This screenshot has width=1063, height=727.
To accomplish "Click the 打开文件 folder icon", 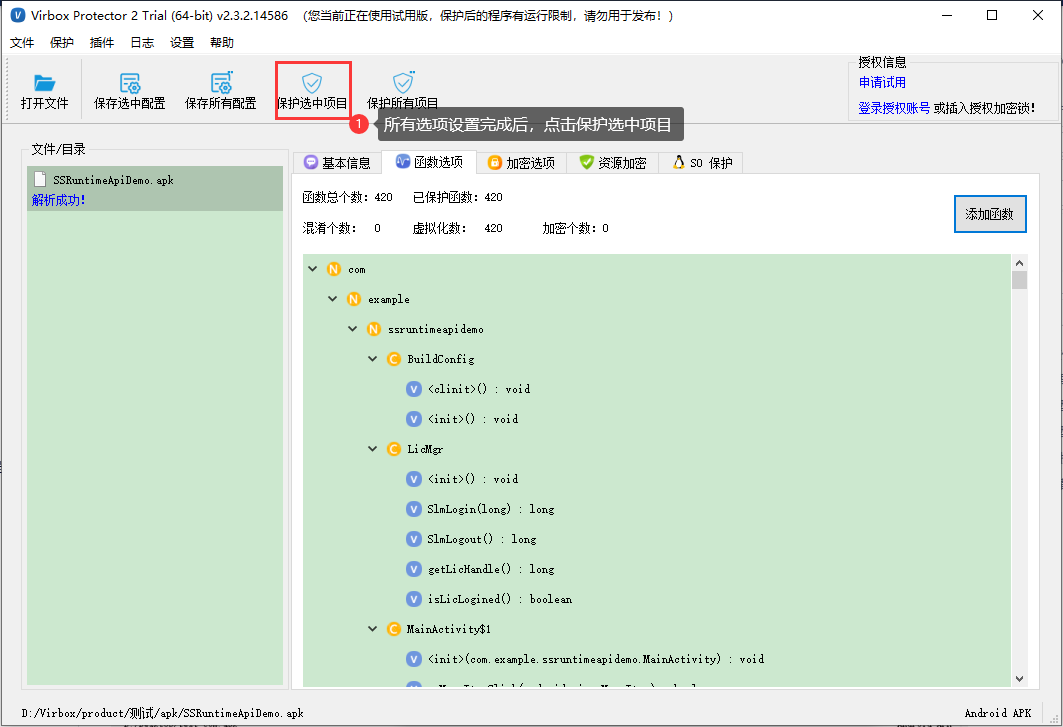I will tap(45, 83).
